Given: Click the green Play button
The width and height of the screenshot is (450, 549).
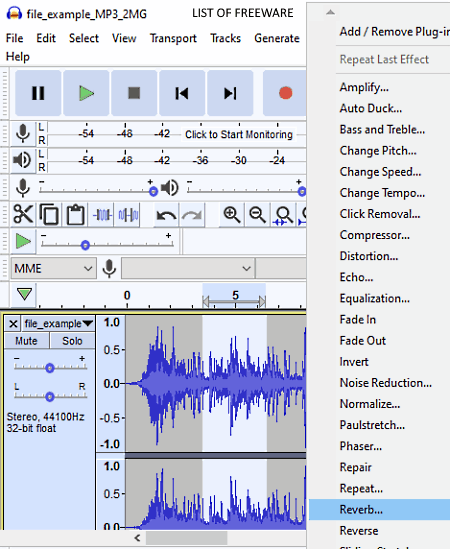Looking at the screenshot, I should 86,93.
